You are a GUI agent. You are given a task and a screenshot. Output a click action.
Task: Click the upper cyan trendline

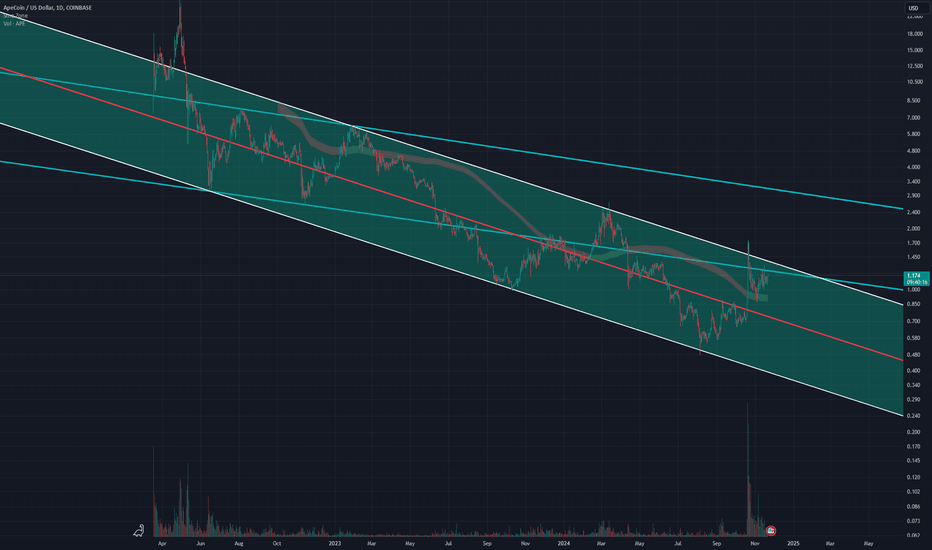coord(452,140)
